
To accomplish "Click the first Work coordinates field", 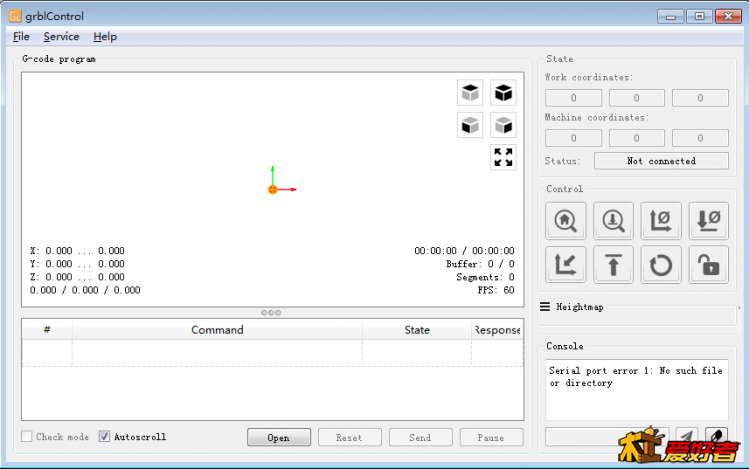I will (x=573, y=98).
